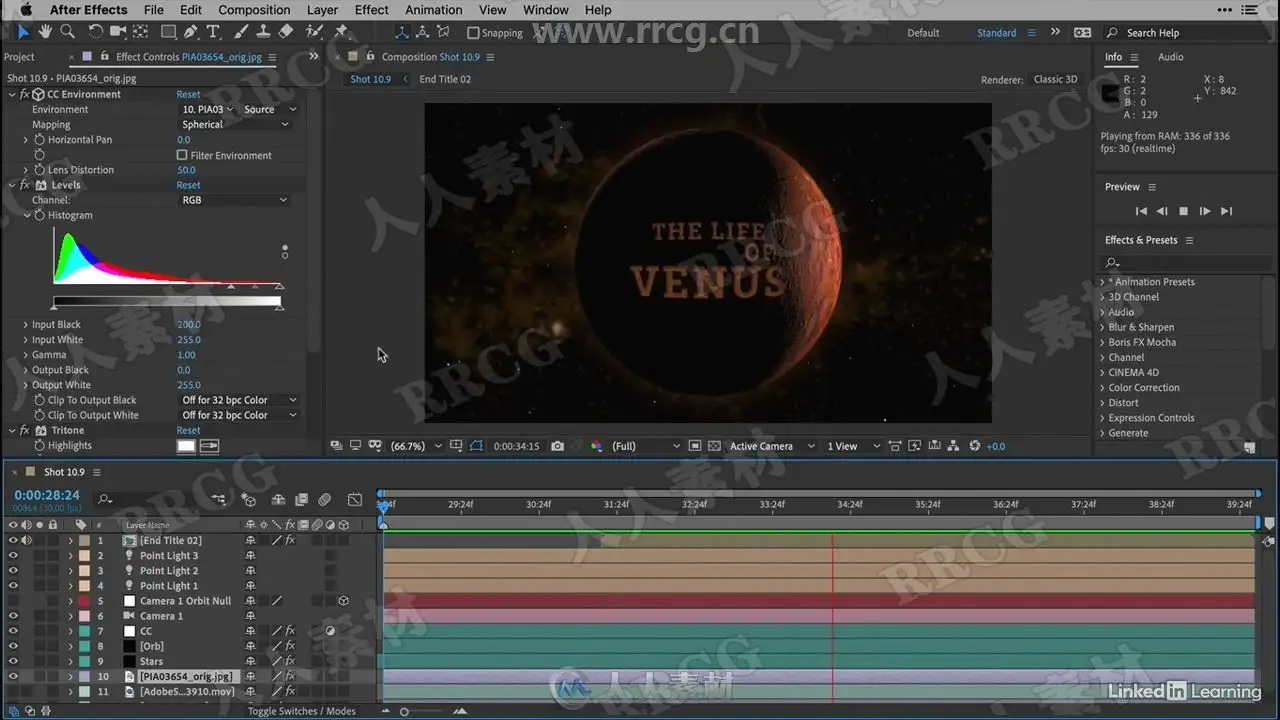1280x720 pixels.
Task: Open the resolution dropdown set to Full
Action: point(646,446)
